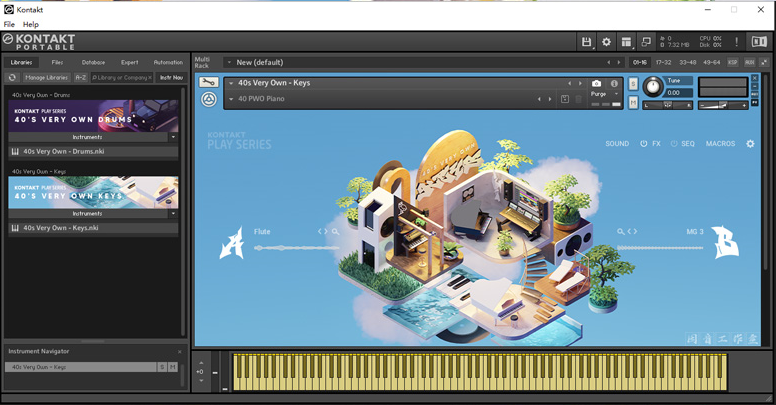Viewport: 776px width, 405px height.
Task: Mute instrument in Instrument Navigator
Action: 173,367
